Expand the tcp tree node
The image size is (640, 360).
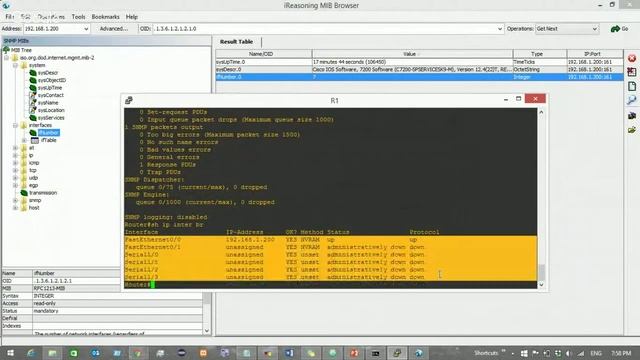(16, 170)
